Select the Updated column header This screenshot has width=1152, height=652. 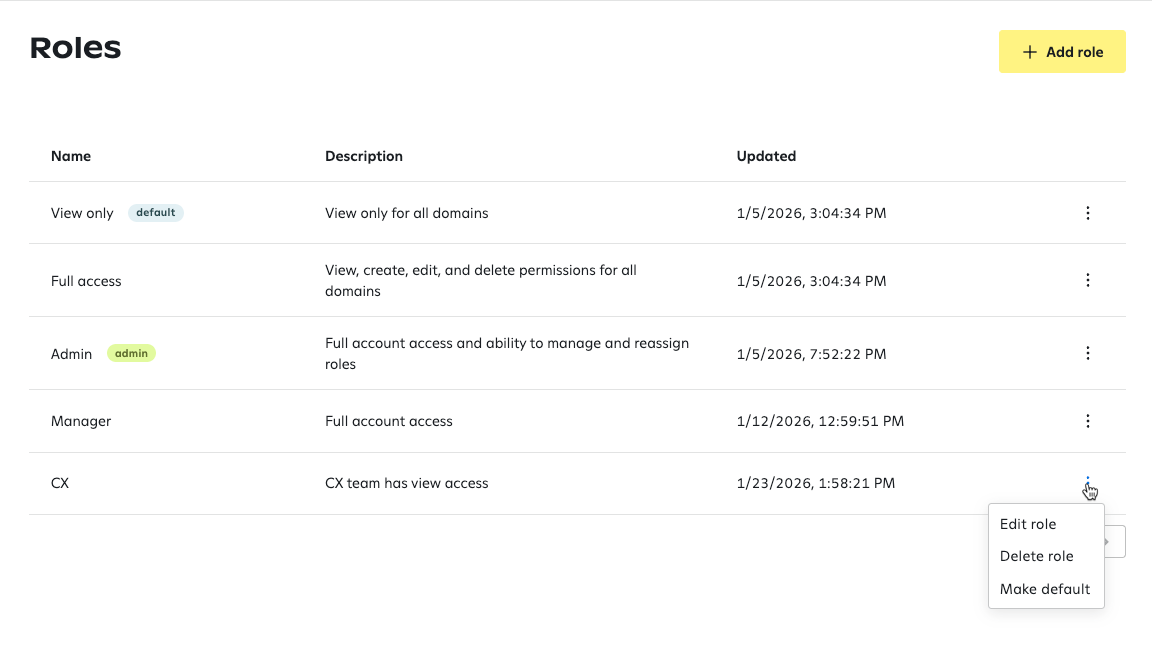(766, 156)
